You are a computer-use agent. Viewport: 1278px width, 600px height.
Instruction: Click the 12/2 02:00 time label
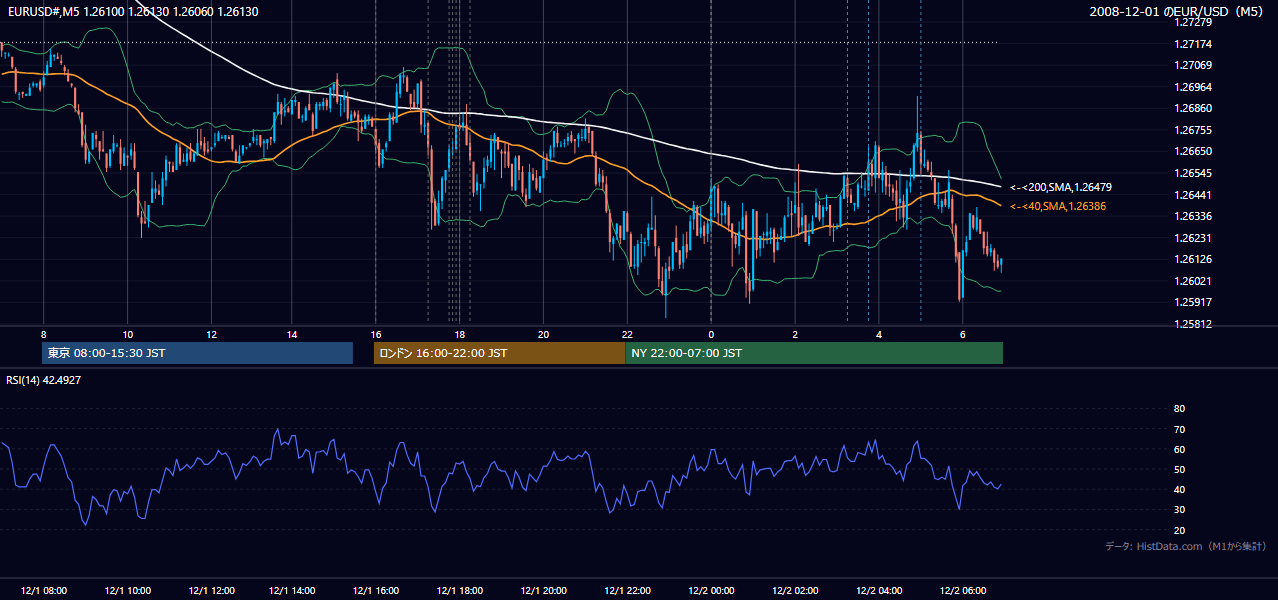[x=795, y=591]
